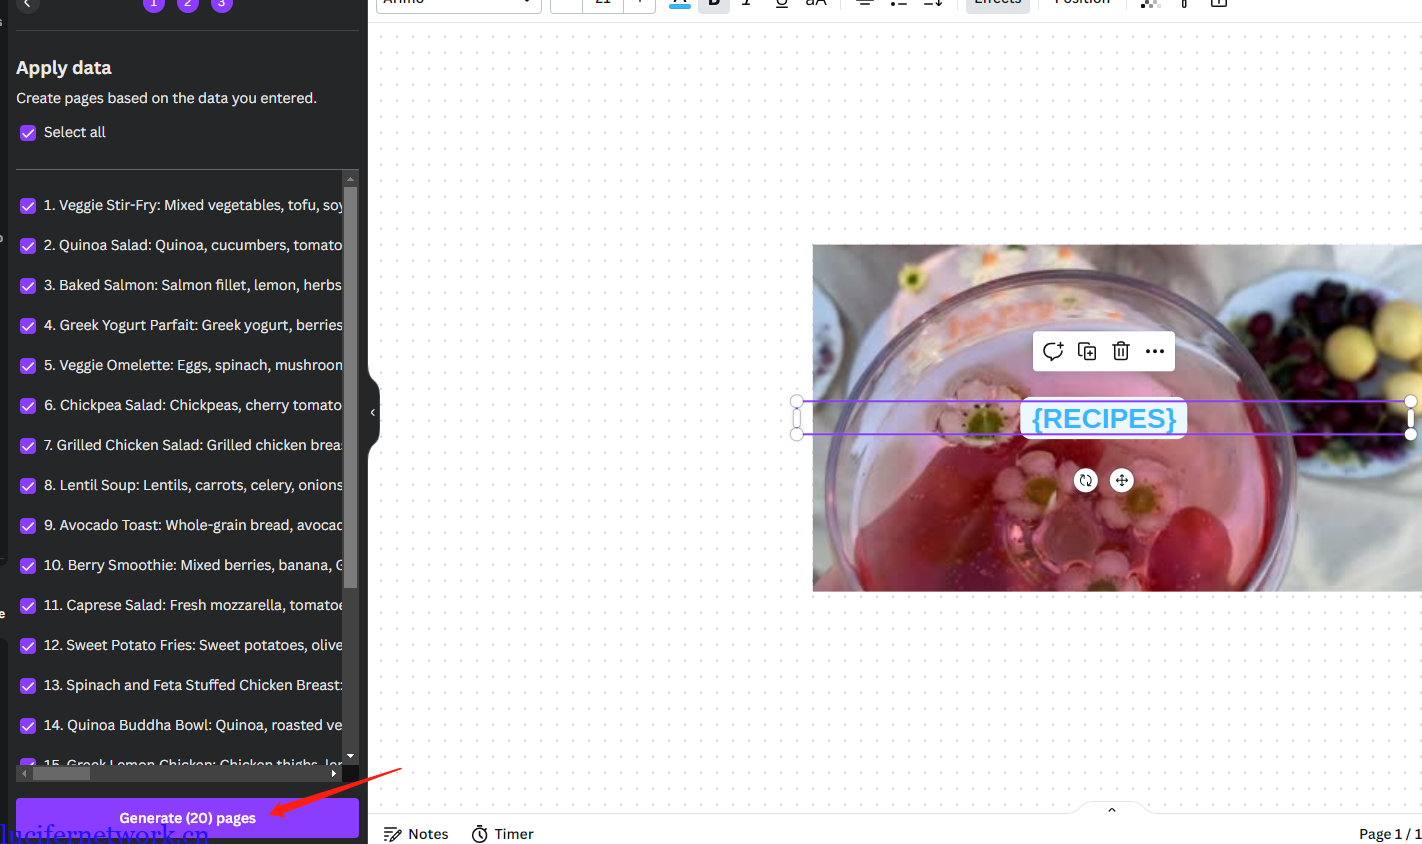Open Notes from the bottom bar
This screenshot has width=1422, height=844.
click(x=416, y=834)
